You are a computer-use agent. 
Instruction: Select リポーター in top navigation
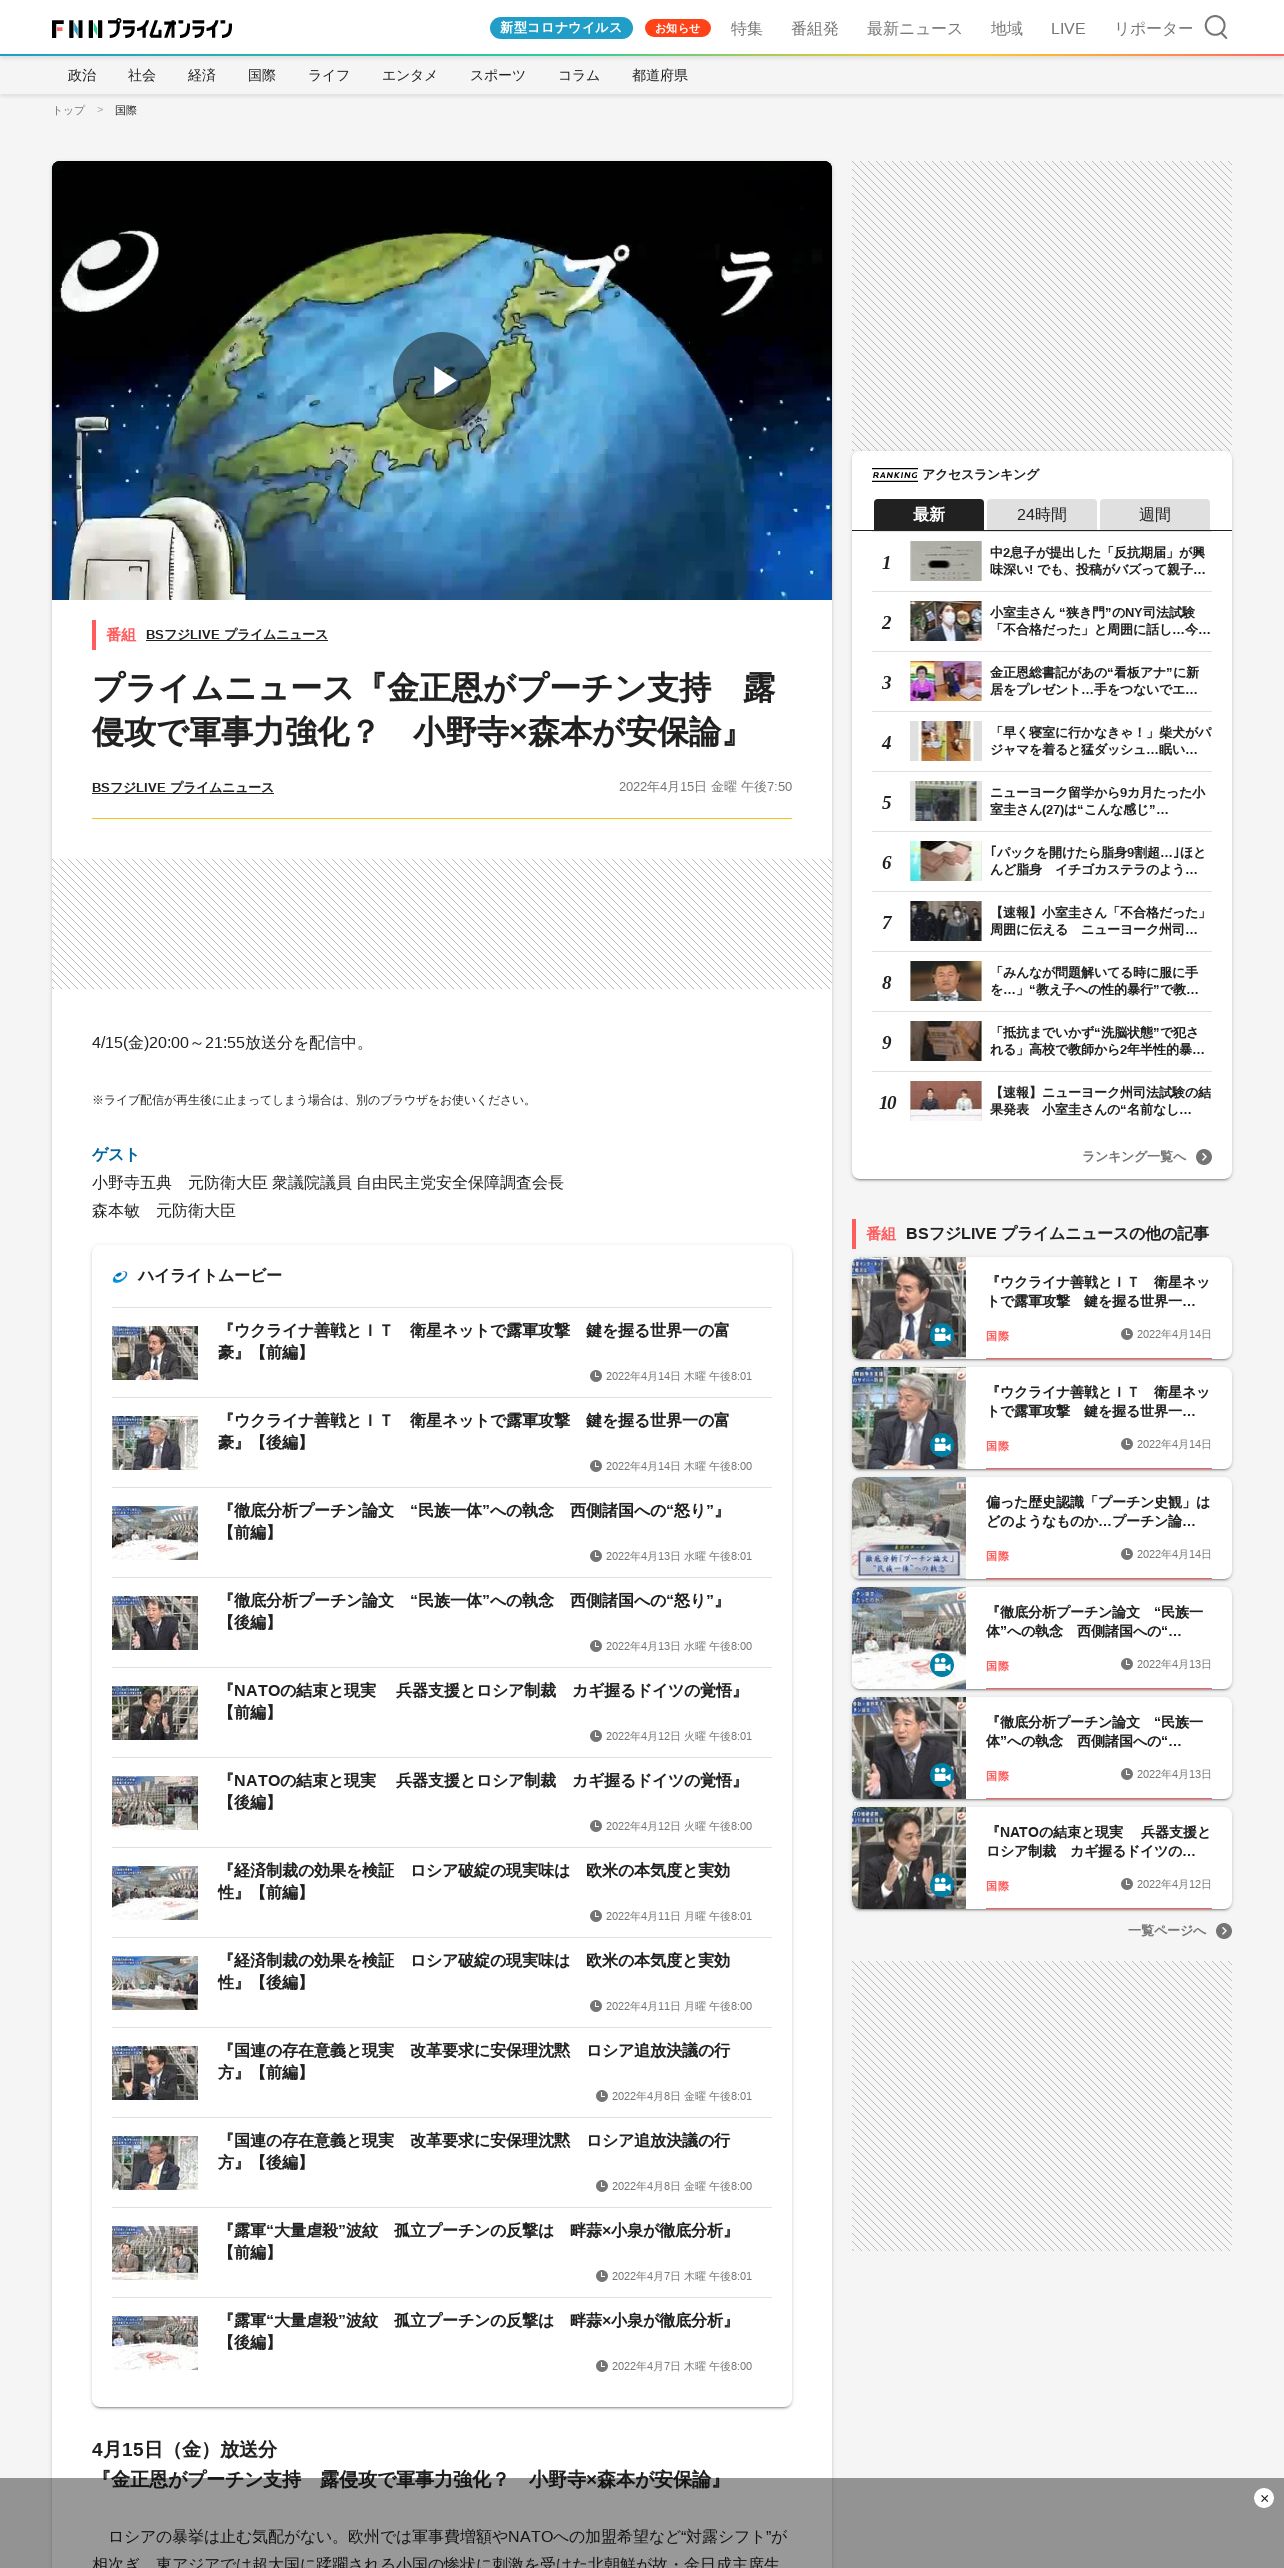pyautogui.click(x=1154, y=29)
